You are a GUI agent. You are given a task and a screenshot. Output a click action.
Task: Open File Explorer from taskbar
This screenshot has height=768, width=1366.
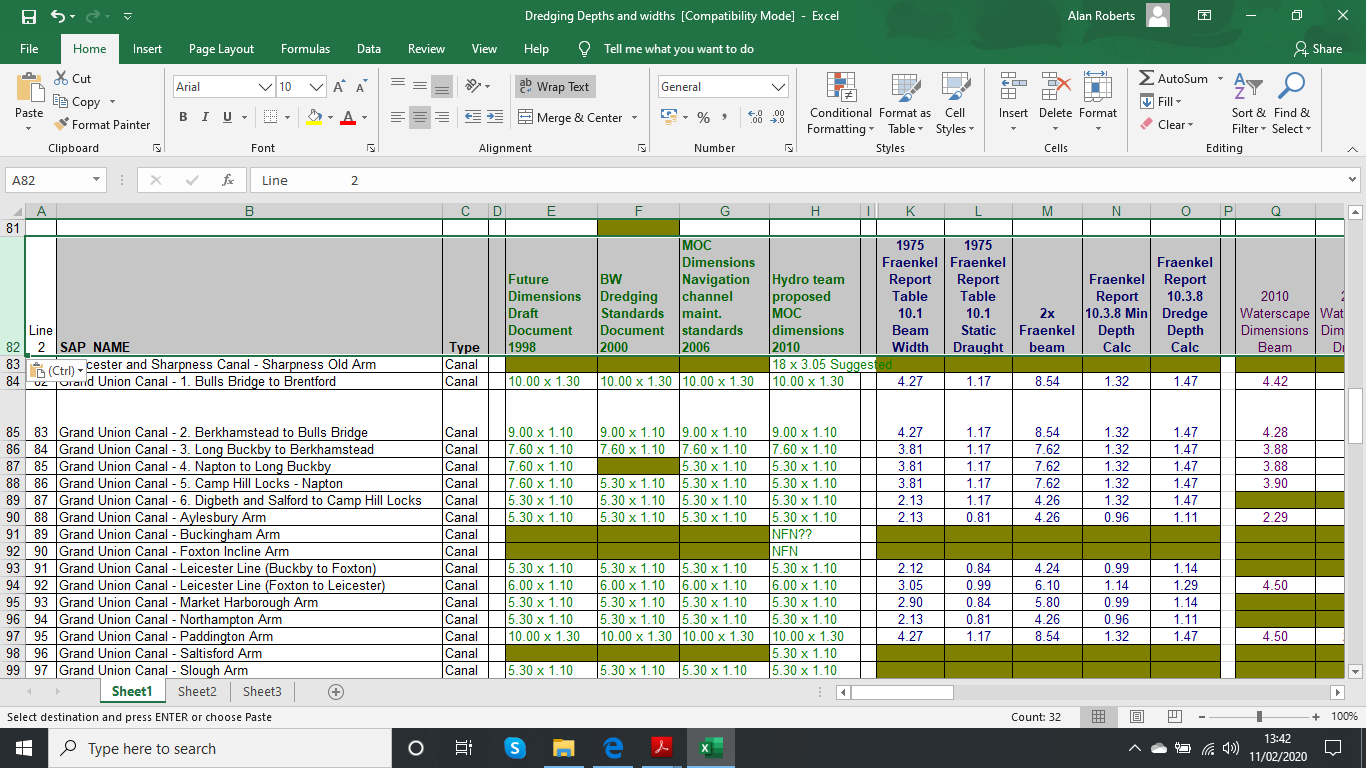click(x=564, y=748)
